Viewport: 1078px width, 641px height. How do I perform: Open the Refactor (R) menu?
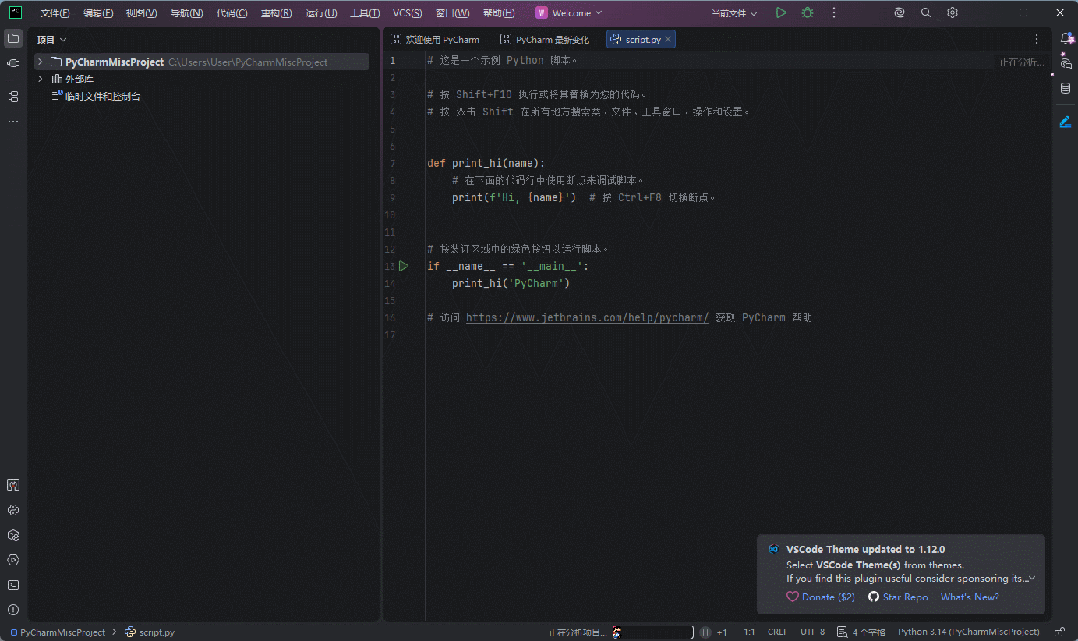[x=276, y=13]
